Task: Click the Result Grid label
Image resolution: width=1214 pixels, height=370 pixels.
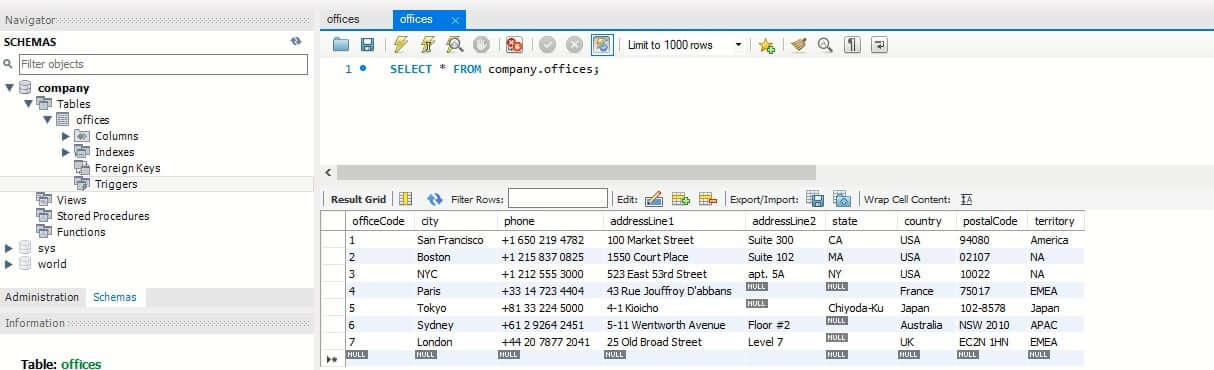Action: (358, 199)
